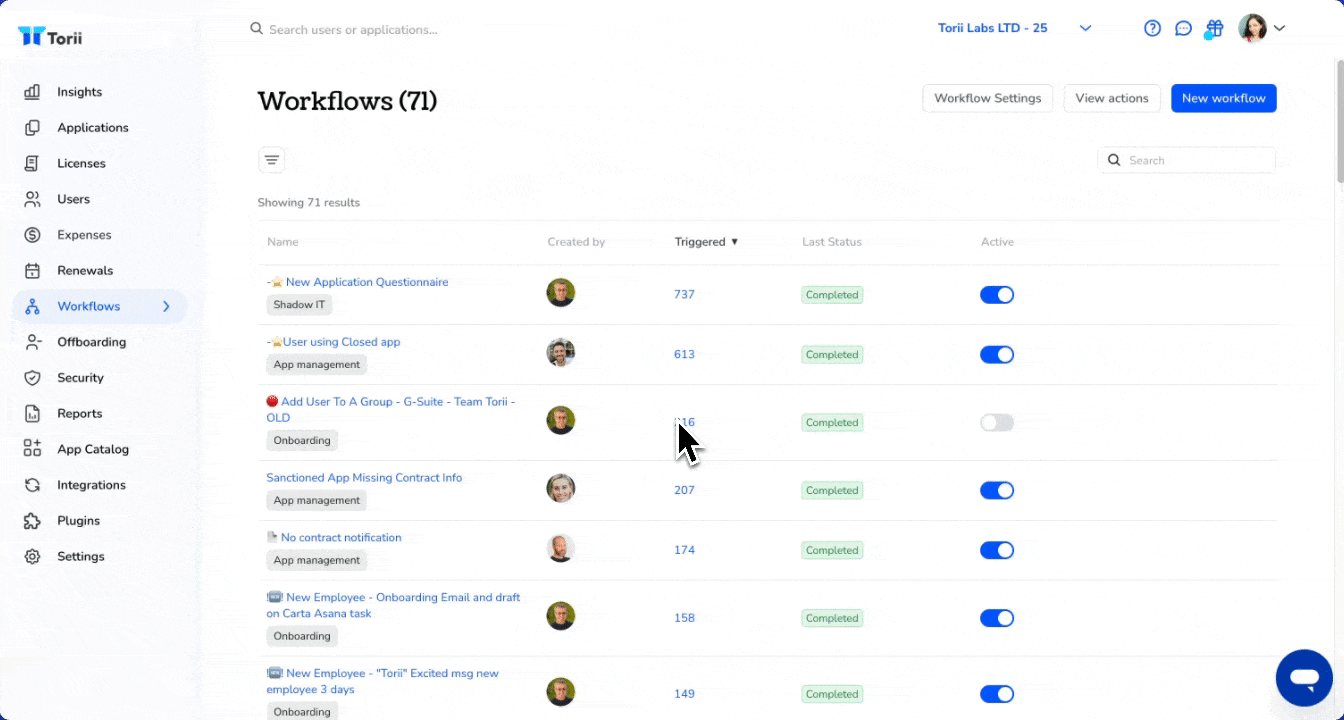Click the New workflow button

click(x=1224, y=98)
